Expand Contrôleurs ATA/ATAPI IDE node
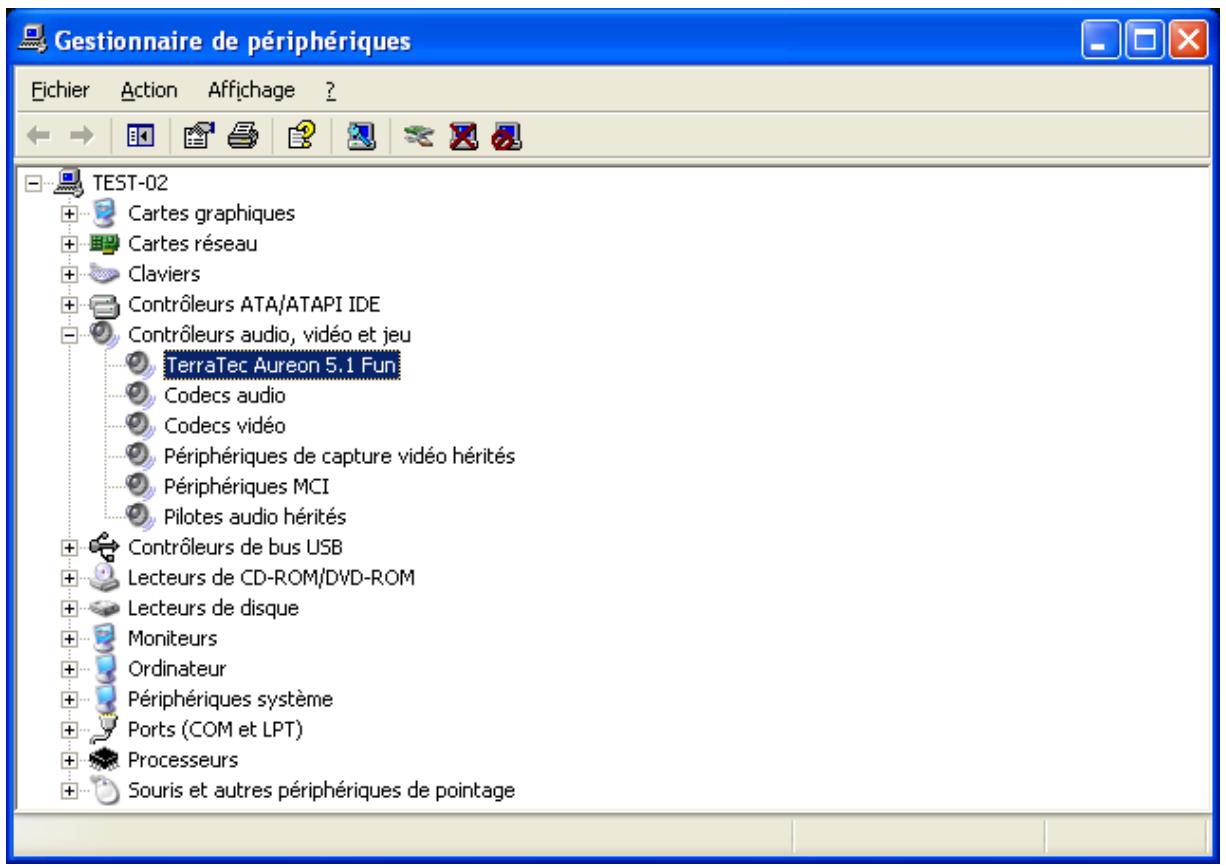Viewport: 1226px width, 868px height. [x=69, y=304]
